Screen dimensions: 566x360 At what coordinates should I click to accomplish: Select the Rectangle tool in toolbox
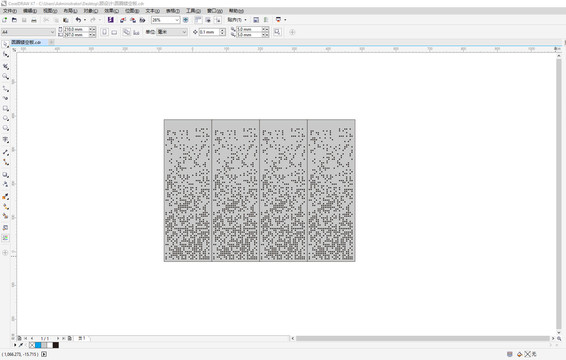(5, 108)
